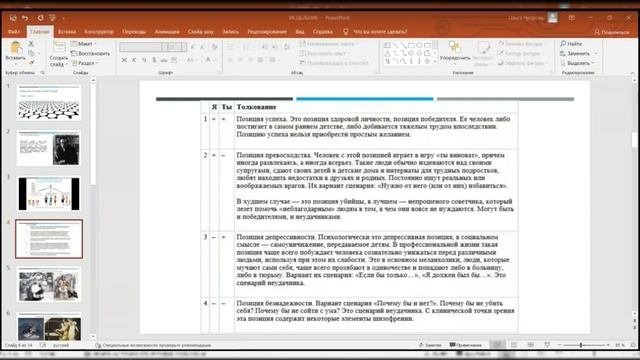Open the change case Aa dropdown
The height and width of the screenshot is (360, 640).
pyautogui.click(x=191, y=60)
